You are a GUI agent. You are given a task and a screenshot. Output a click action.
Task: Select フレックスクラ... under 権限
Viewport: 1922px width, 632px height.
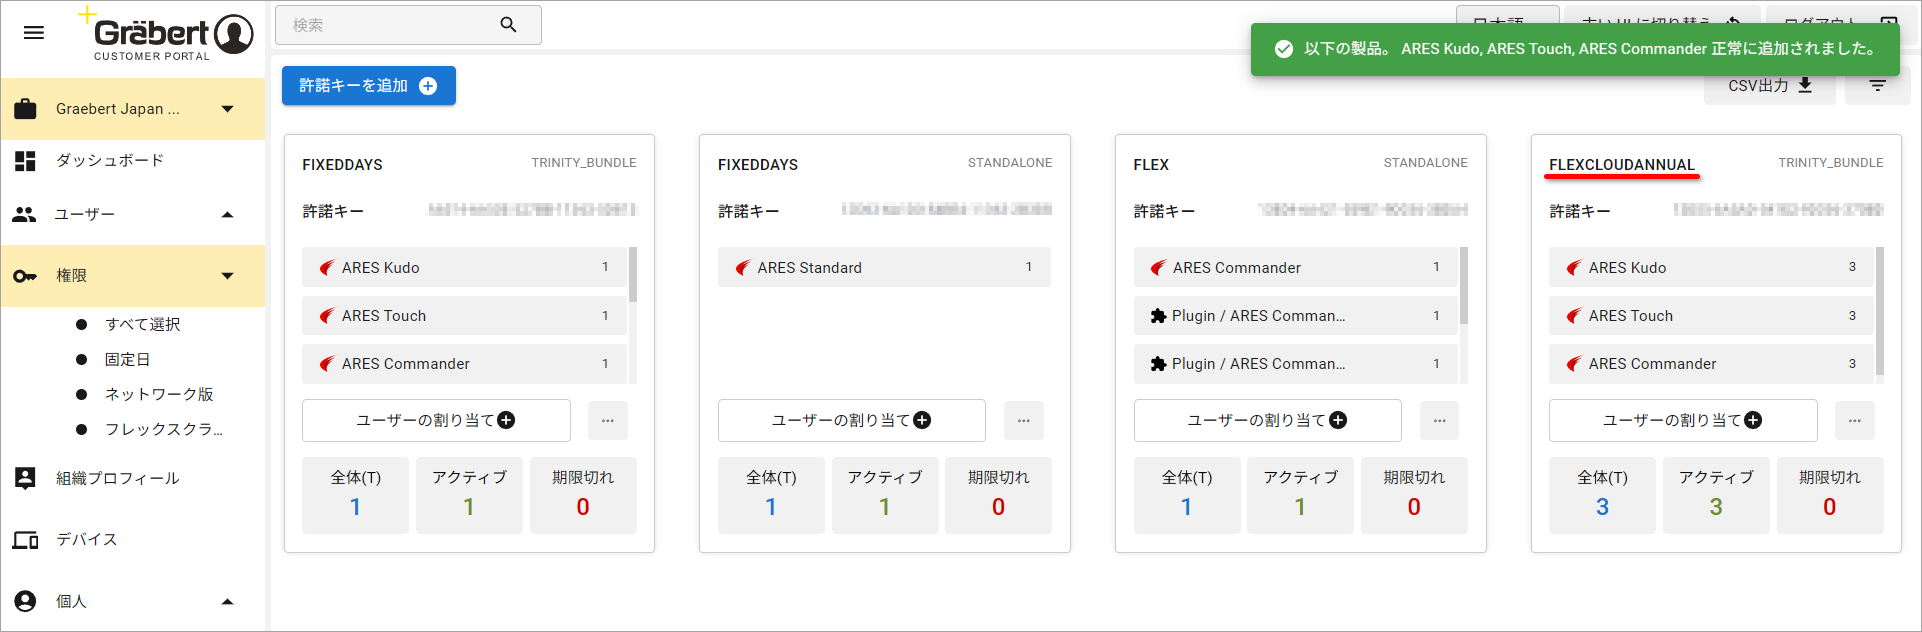click(x=164, y=429)
